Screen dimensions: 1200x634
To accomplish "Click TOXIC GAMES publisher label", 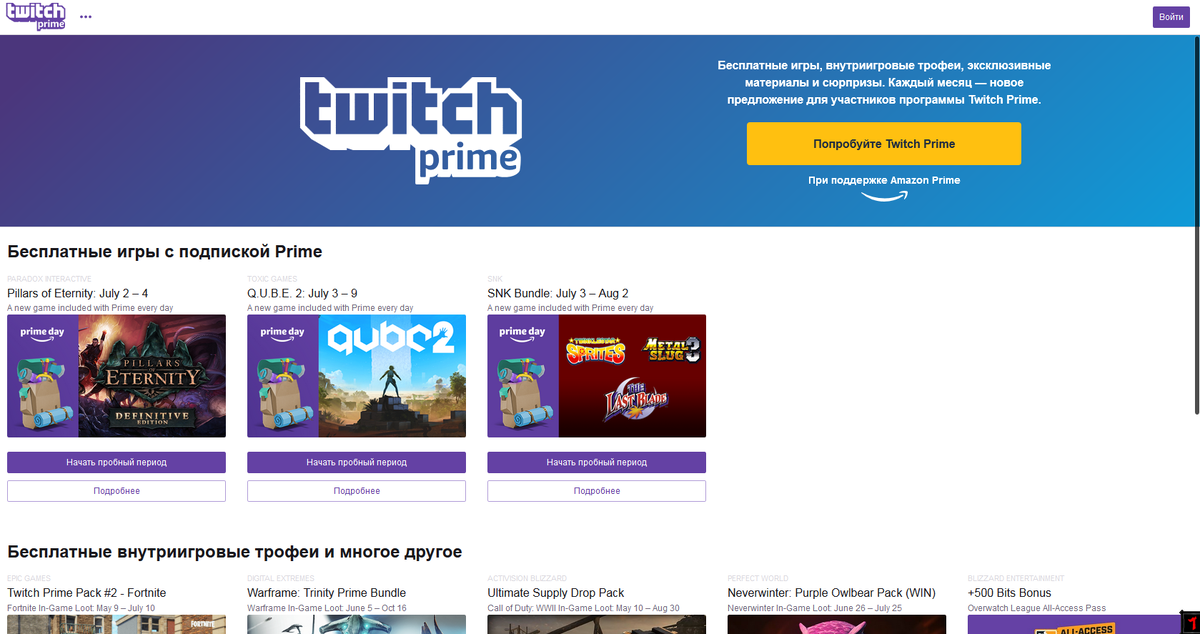I will pyautogui.click(x=272, y=279).
